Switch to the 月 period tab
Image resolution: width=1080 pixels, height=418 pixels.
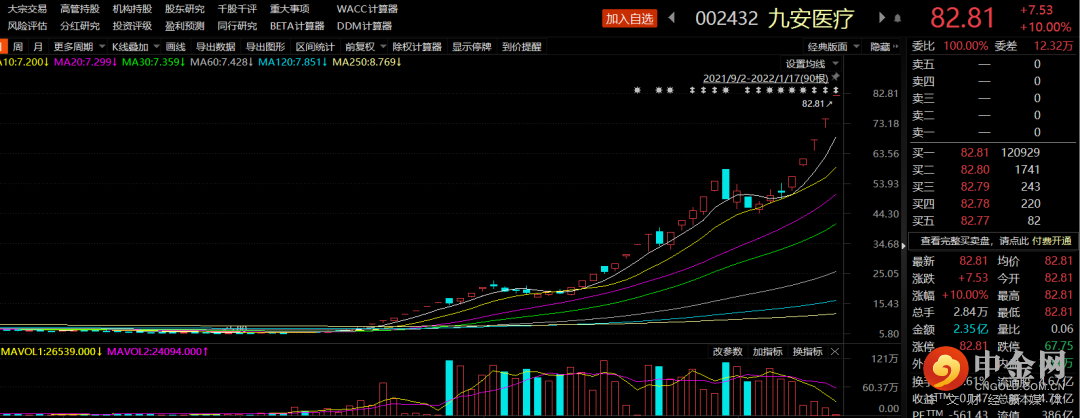(38, 47)
